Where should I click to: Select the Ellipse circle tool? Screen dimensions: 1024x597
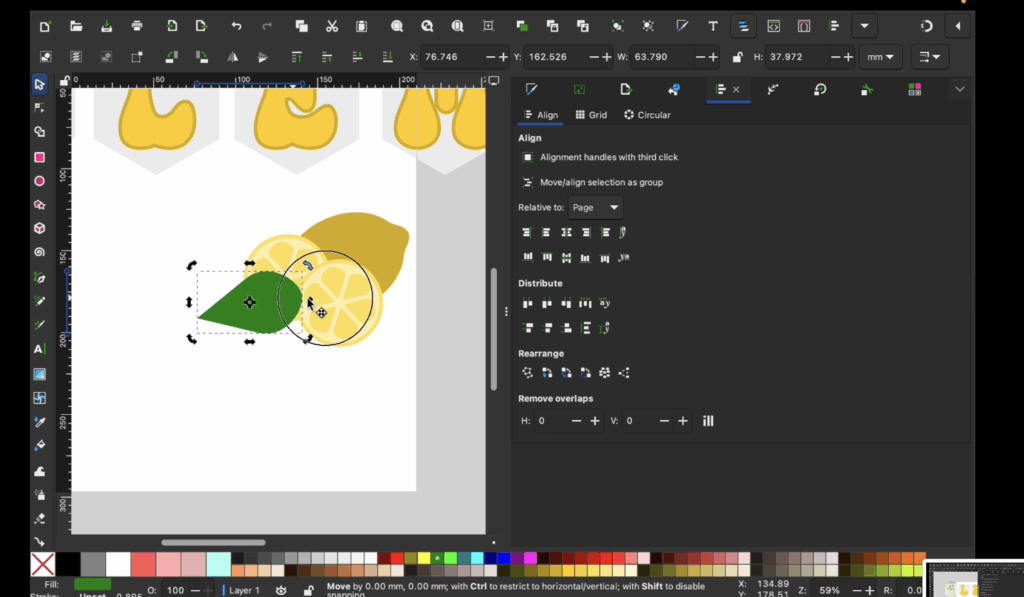(39, 181)
